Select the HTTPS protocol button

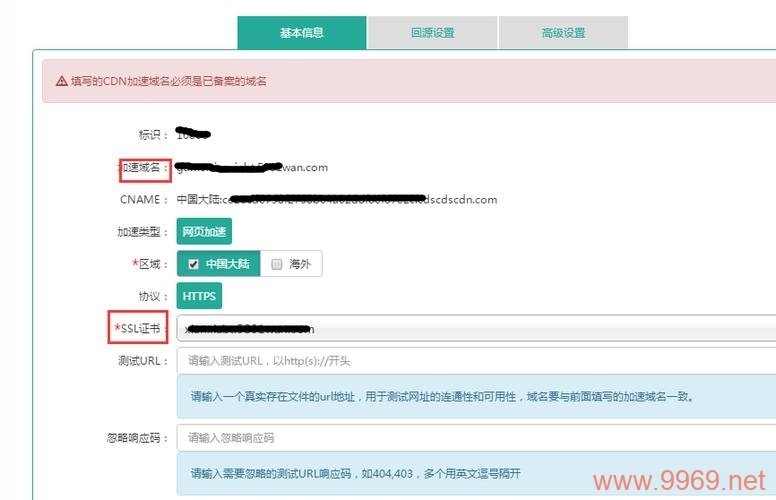tap(199, 296)
